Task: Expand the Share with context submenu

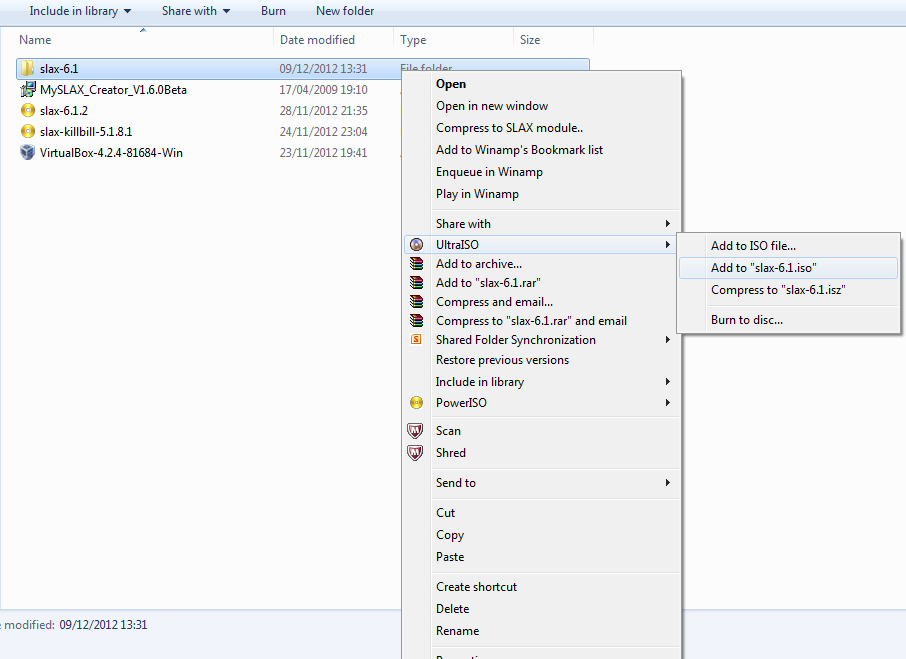Action: [667, 224]
